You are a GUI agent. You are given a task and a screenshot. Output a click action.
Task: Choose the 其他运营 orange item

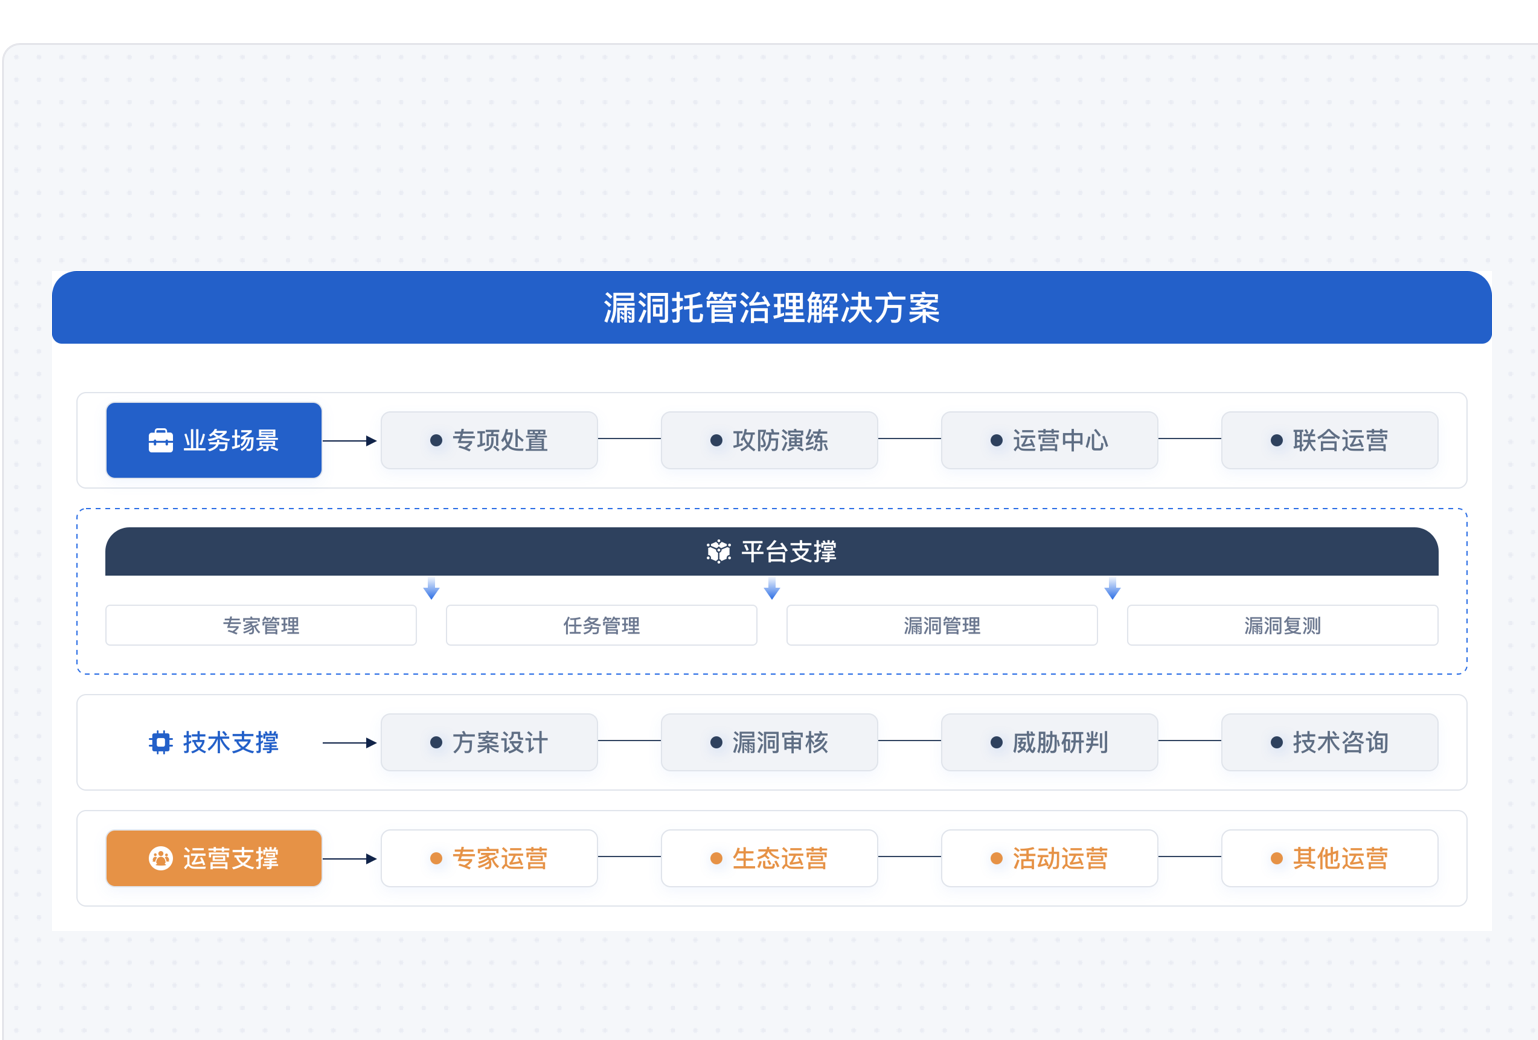click(1329, 859)
